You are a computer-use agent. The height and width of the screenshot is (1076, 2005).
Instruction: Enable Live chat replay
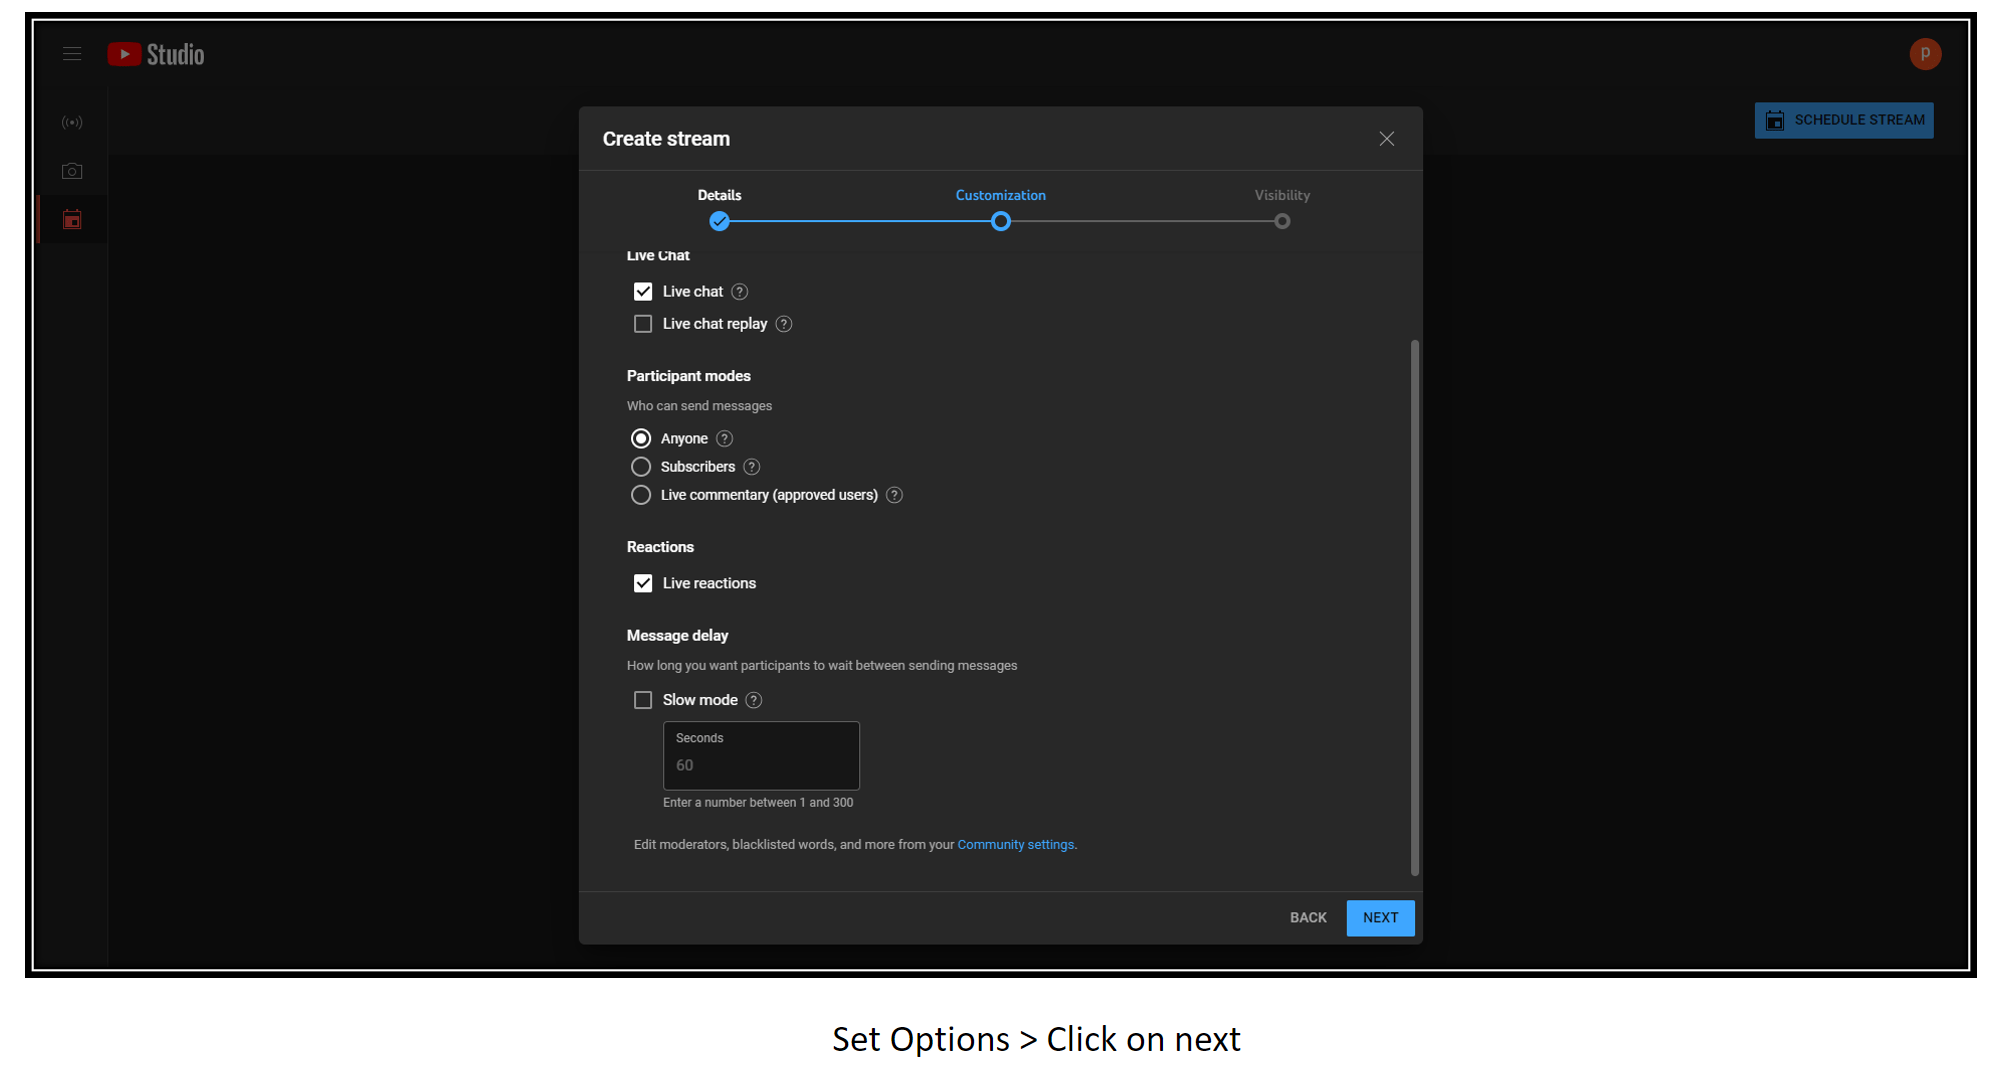click(x=643, y=323)
